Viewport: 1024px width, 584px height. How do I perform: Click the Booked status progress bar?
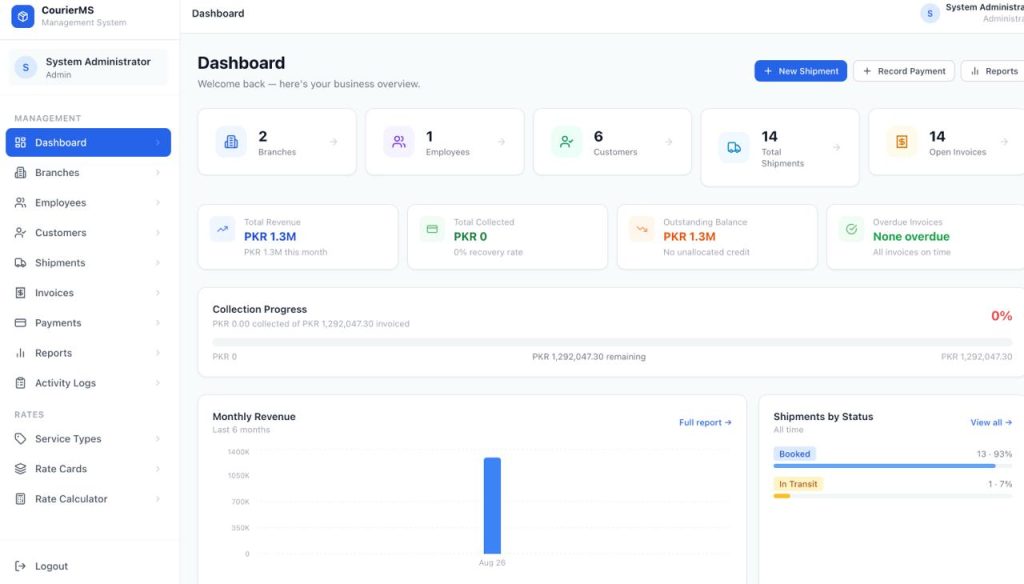pyautogui.click(x=893, y=466)
